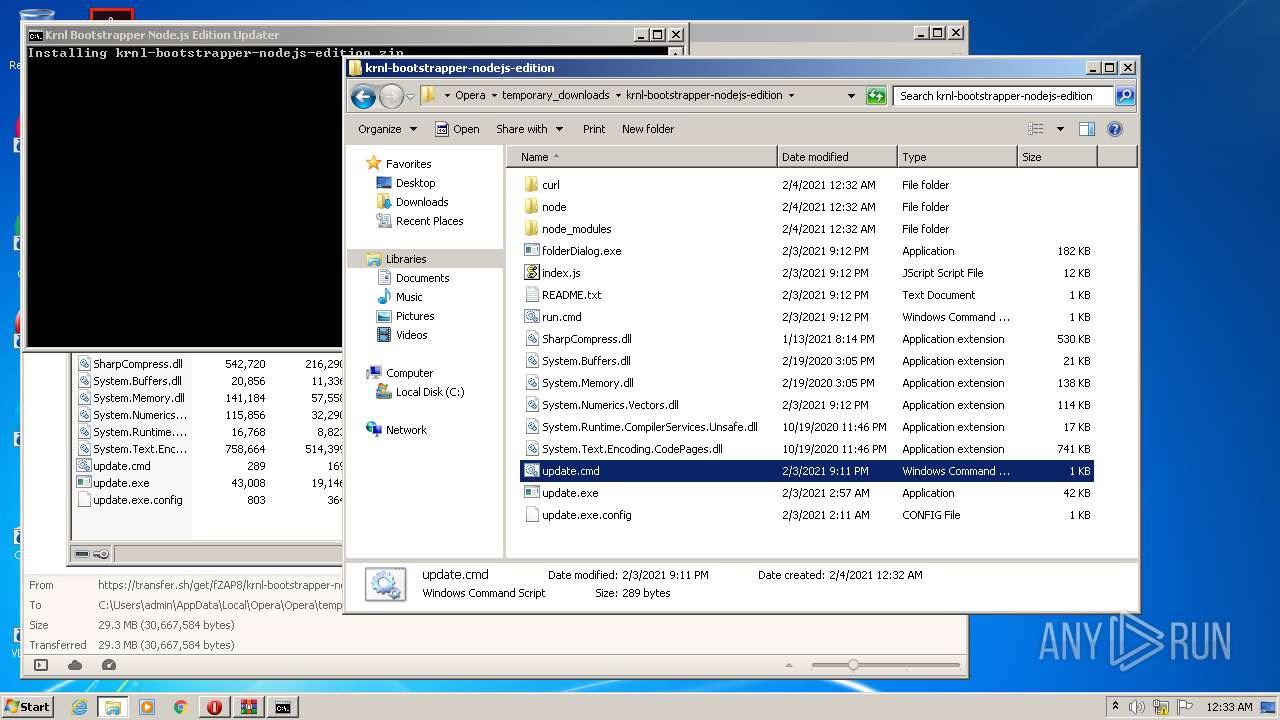Adjust the zoom slider in the background window
1280x720 pixels.
point(853,665)
